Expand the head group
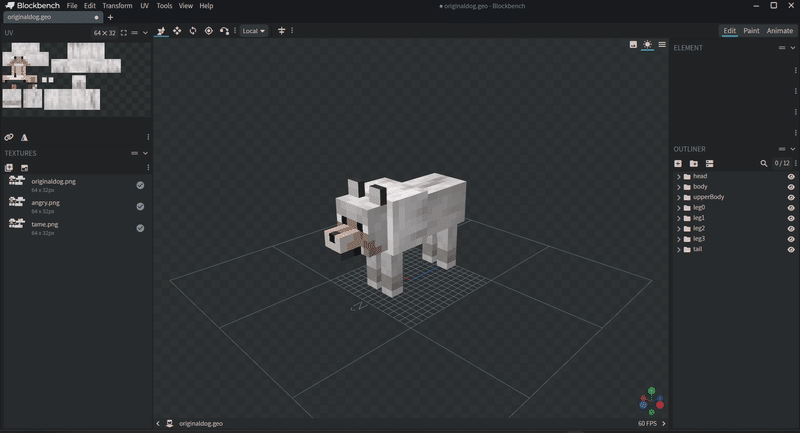800x433 pixels. (679, 176)
